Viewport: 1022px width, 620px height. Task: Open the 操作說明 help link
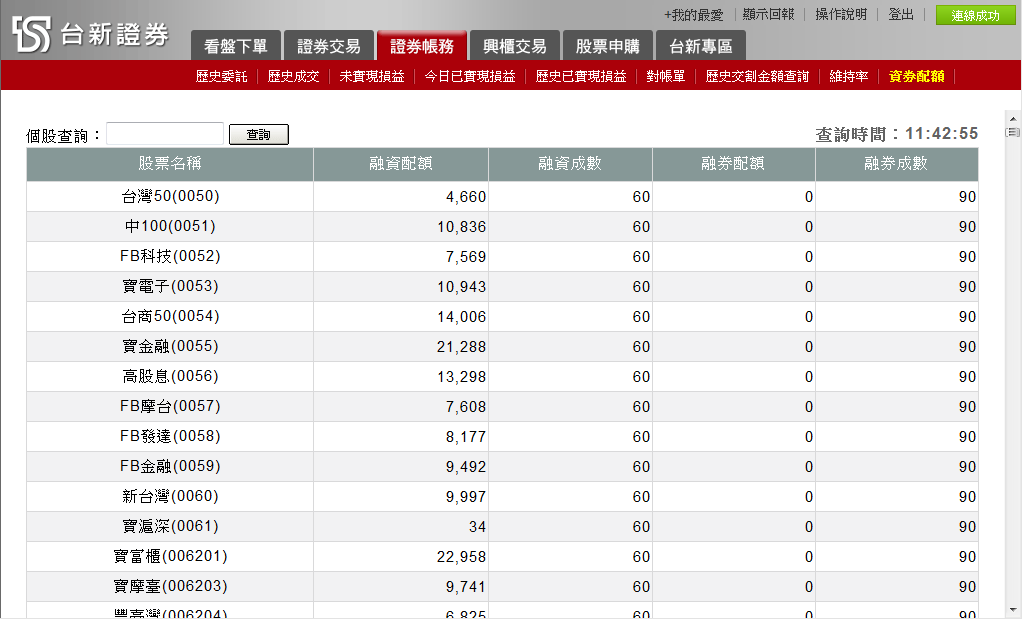(x=840, y=15)
